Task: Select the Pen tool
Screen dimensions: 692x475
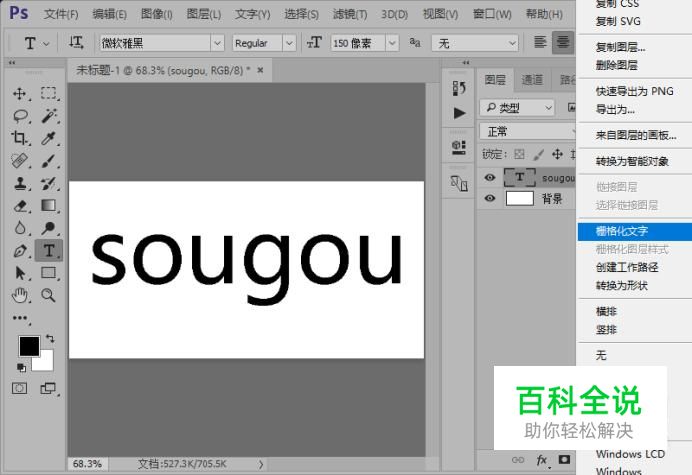Action: (19, 251)
